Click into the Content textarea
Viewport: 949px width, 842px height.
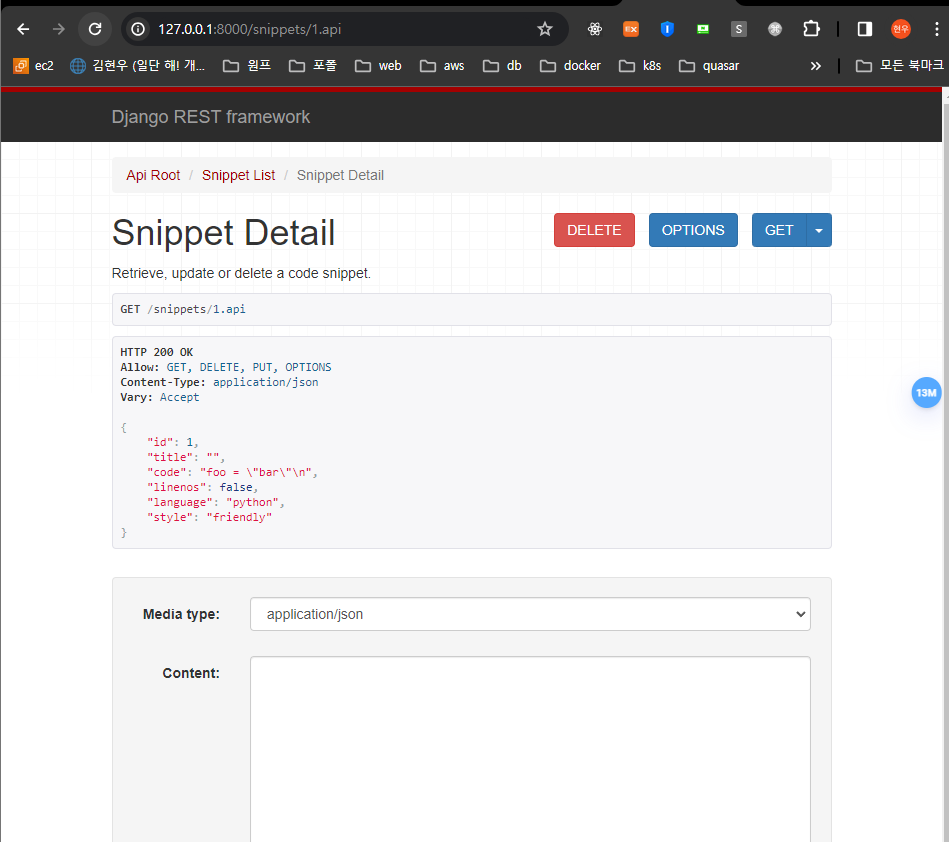(530, 749)
